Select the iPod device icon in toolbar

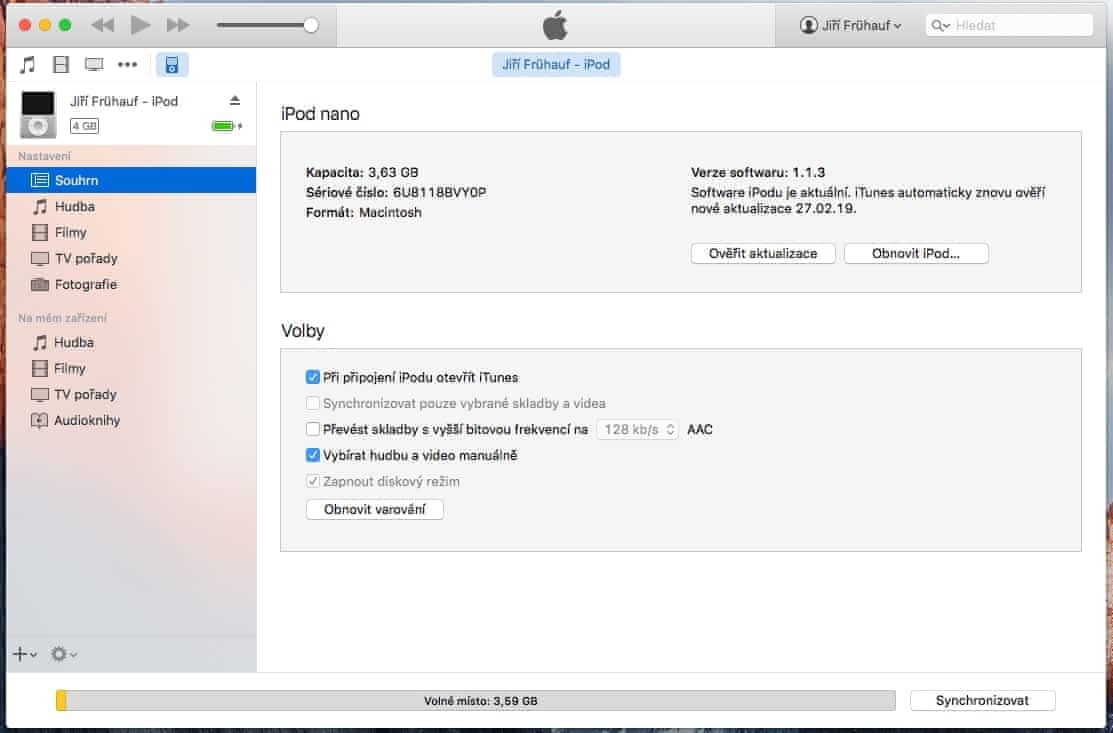coord(172,65)
